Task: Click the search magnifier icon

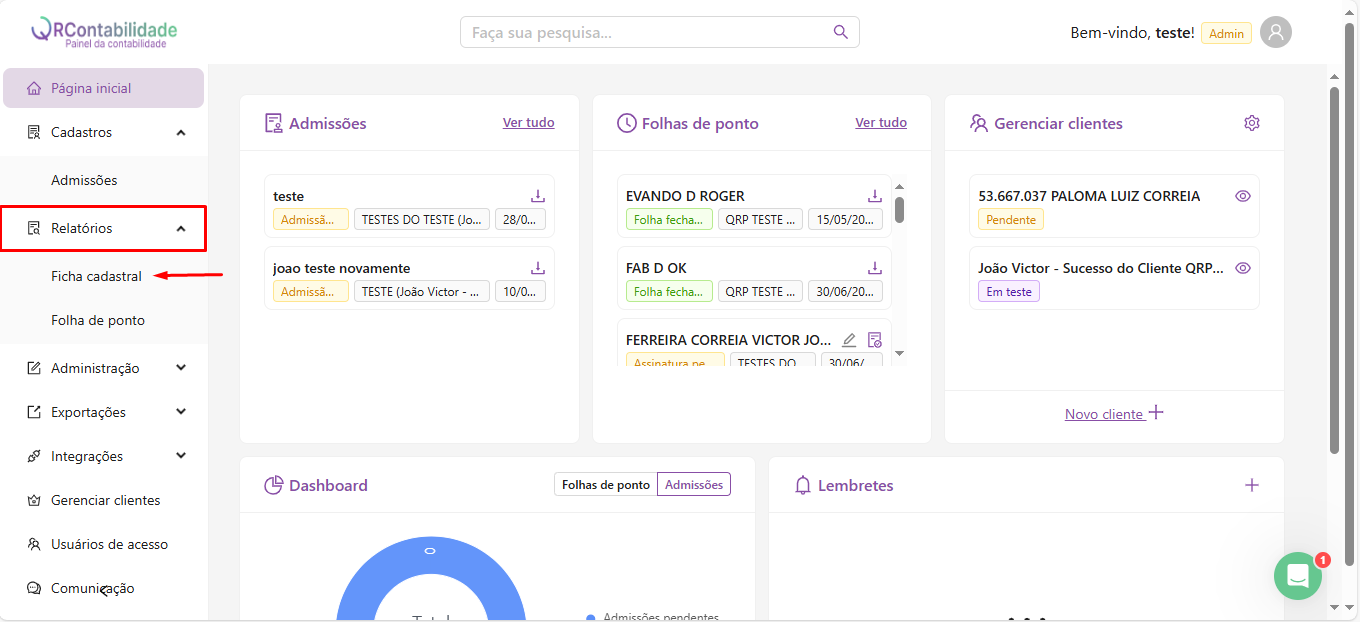Action: (840, 32)
